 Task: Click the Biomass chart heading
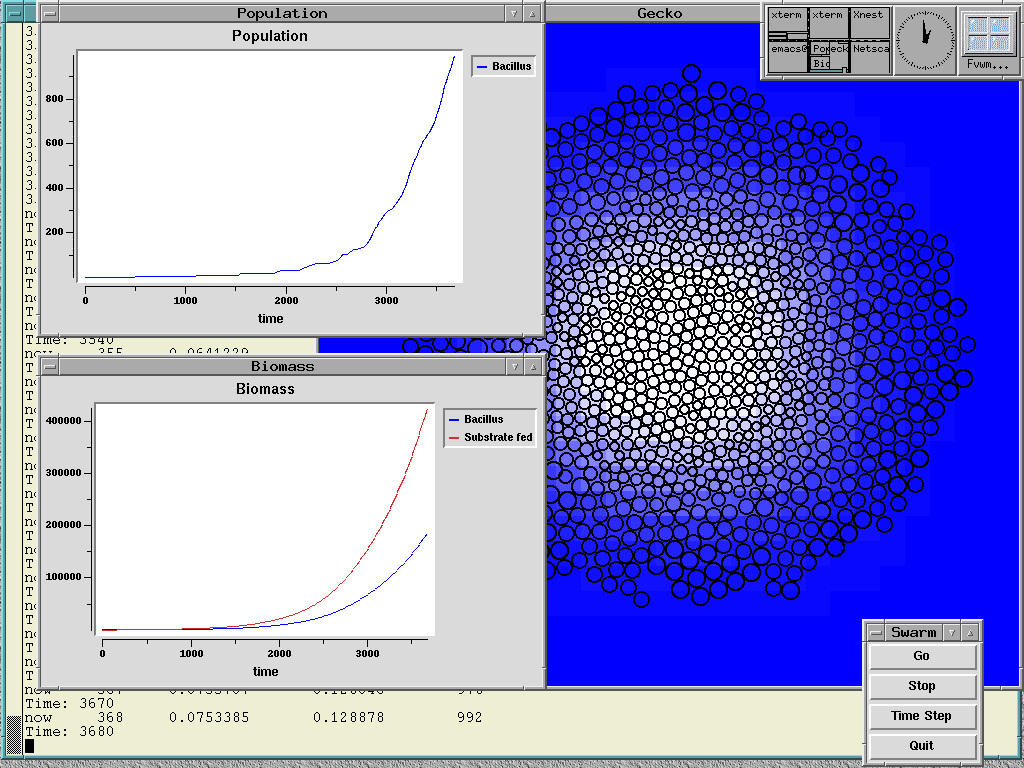tap(265, 389)
